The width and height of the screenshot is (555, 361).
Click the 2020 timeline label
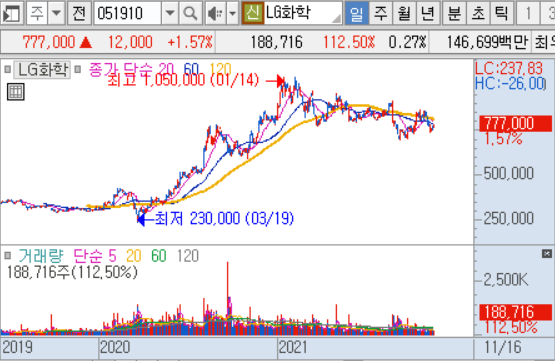click(x=115, y=347)
